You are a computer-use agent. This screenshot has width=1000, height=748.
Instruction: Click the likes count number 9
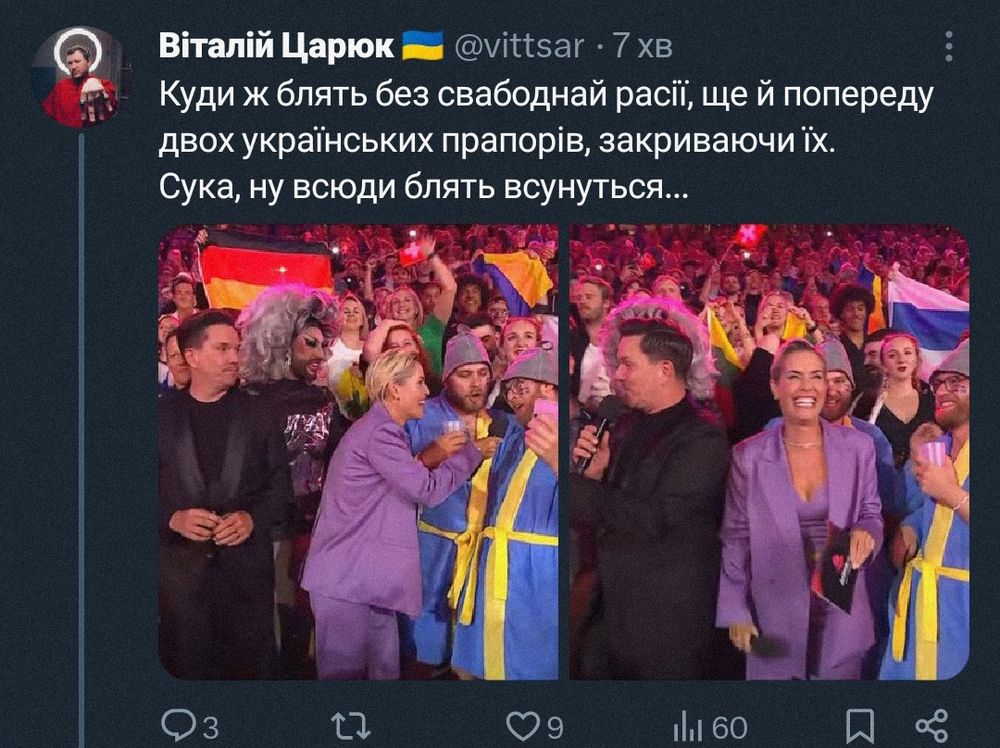click(555, 727)
